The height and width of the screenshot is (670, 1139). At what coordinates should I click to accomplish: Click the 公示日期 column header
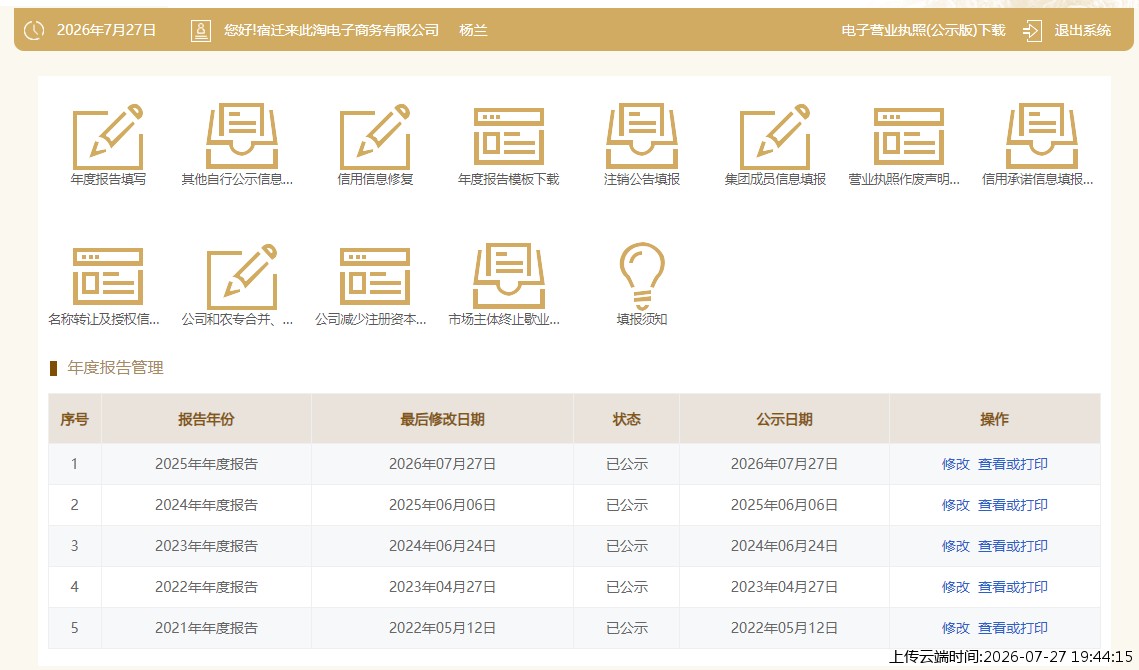tap(785, 419)
